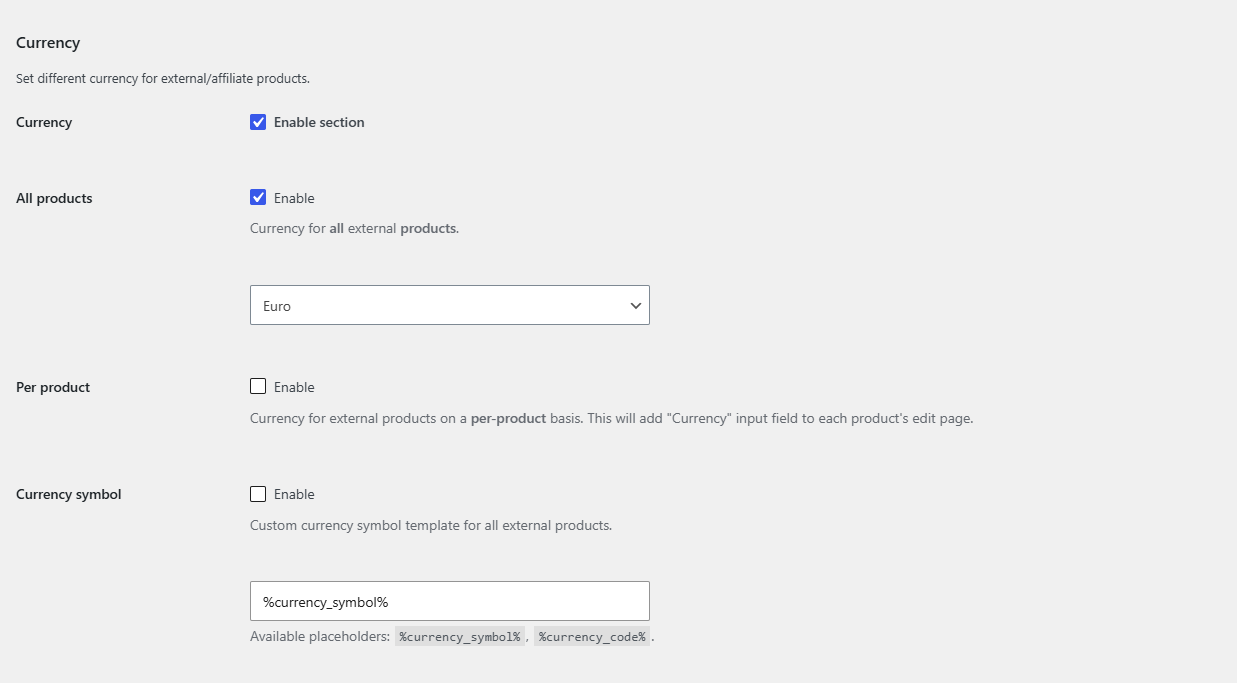Uncheck the Currency 'Enable section' checkbox
The height and width of the screenshot is (683, 1237).
pyautogui.click(x=258, y=122)
